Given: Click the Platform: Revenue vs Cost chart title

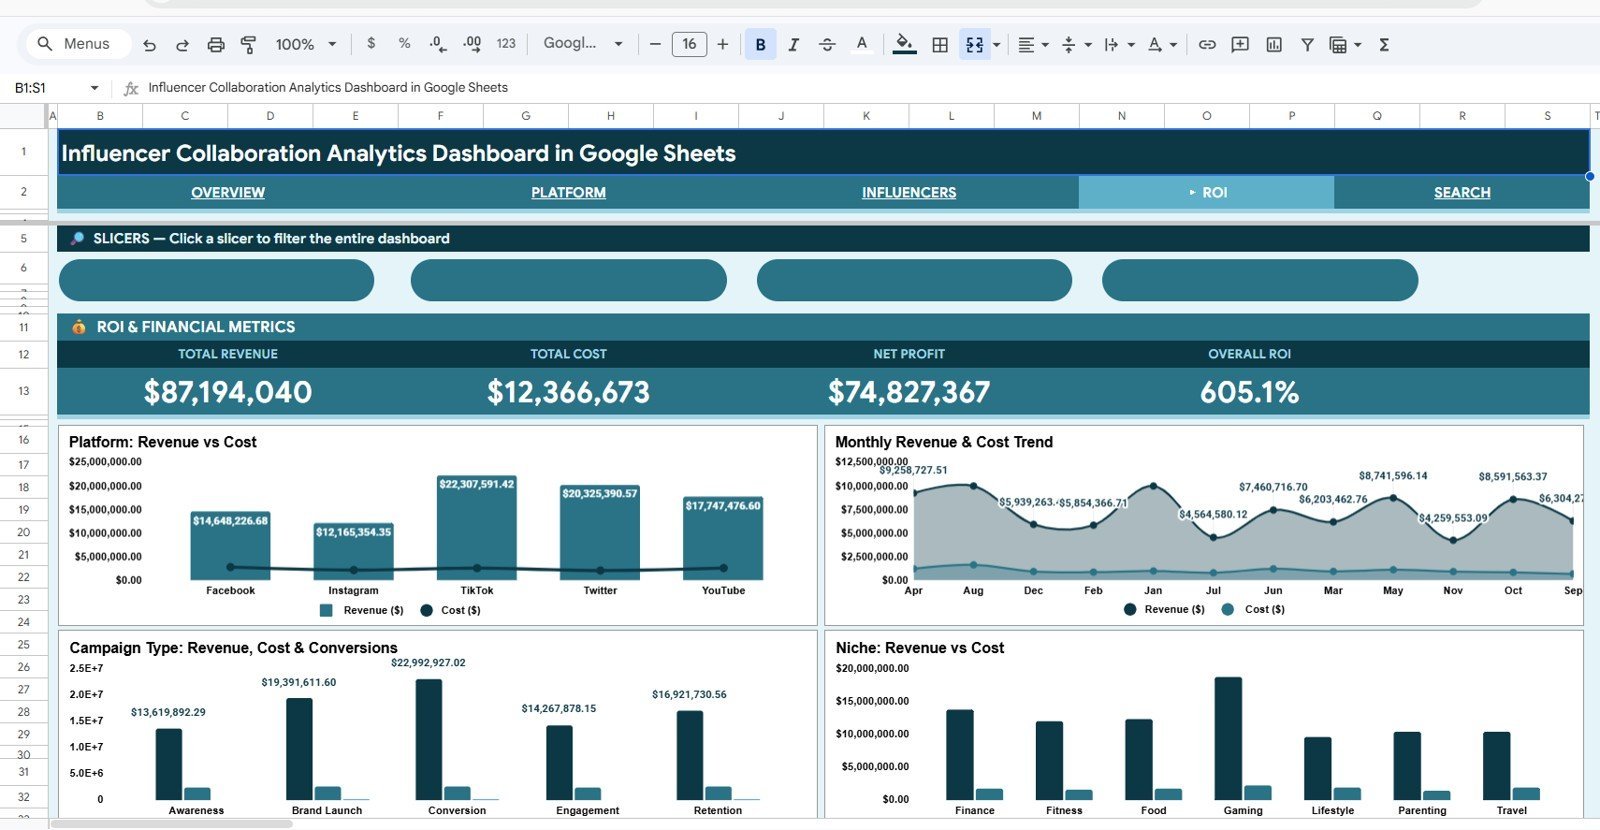Looking at the screenshot, I should tap(163, 442).
